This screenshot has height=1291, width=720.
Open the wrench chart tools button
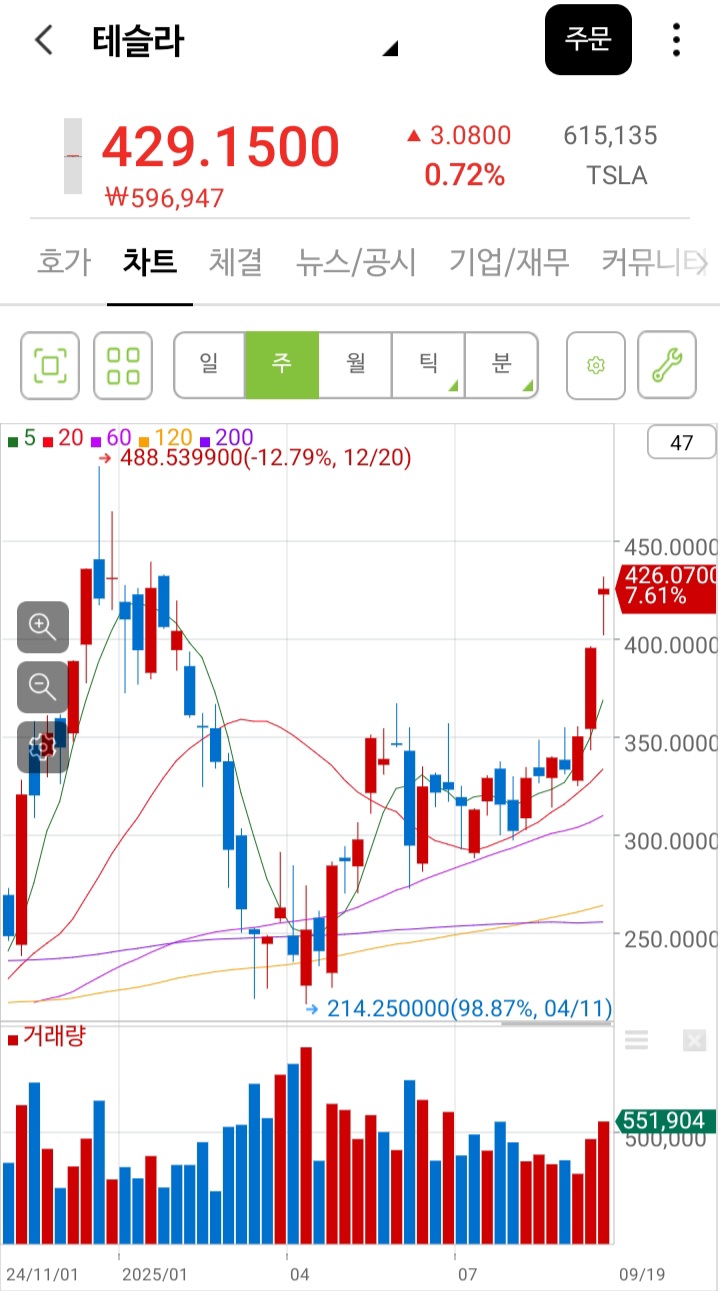667,365
